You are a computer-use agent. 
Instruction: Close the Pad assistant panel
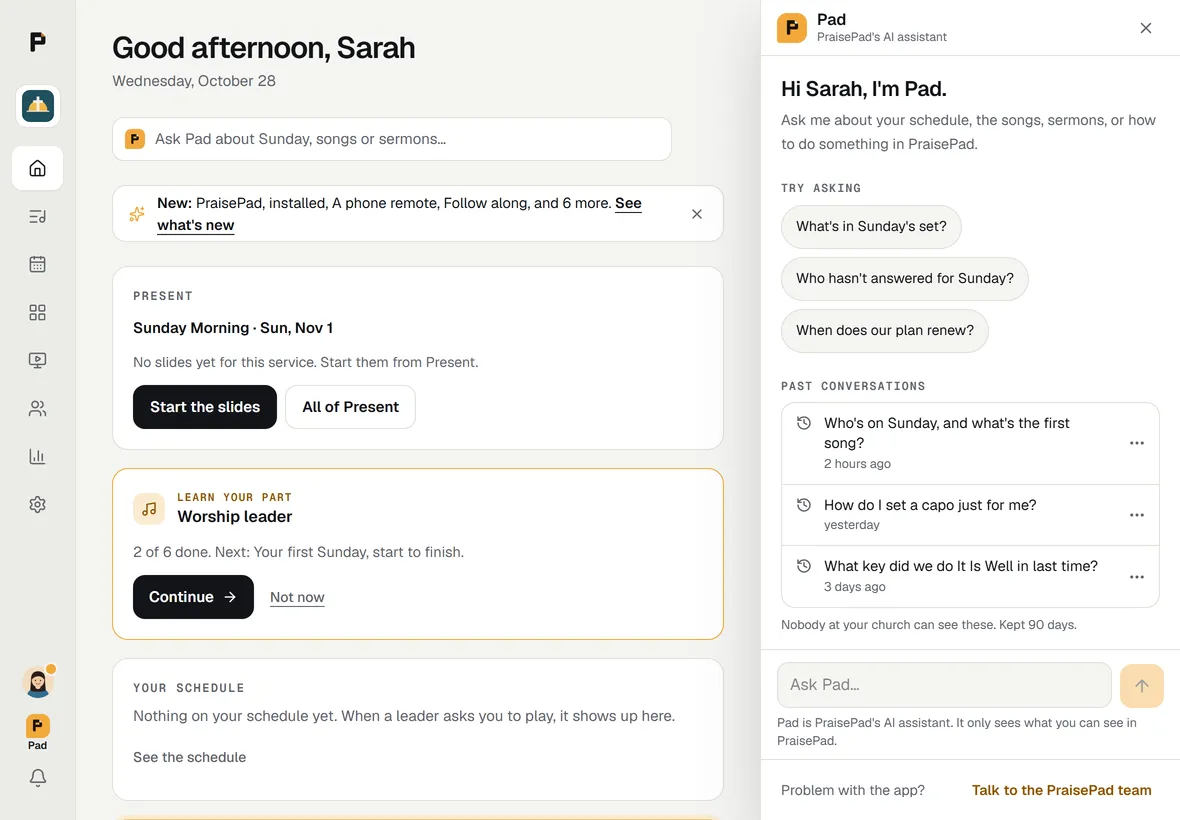(1145, 28)
